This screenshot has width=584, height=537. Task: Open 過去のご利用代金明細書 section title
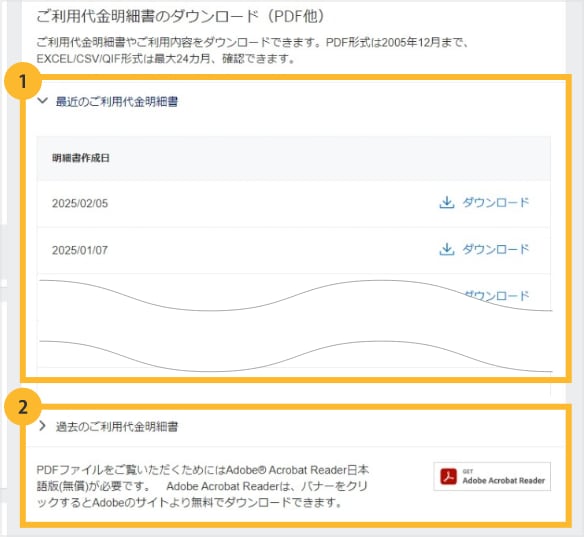[117, 427]
